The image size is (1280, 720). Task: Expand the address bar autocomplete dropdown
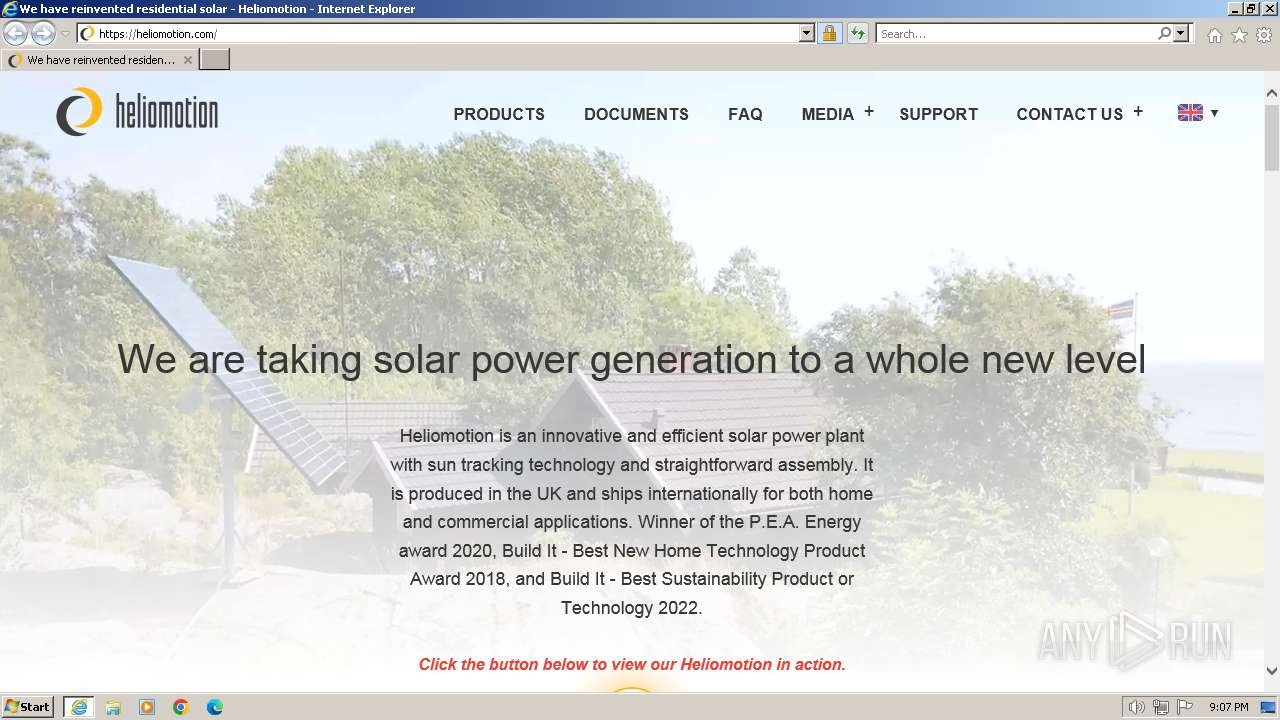807,33
